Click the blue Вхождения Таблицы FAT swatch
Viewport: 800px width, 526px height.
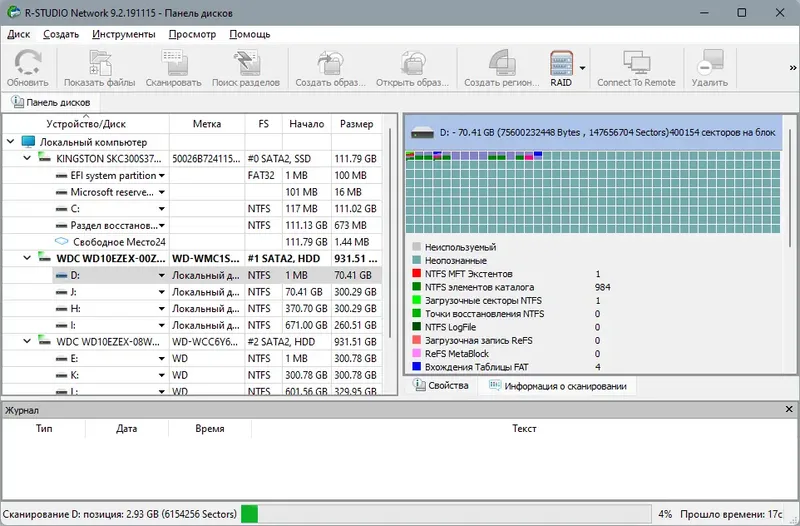(416, 366)
